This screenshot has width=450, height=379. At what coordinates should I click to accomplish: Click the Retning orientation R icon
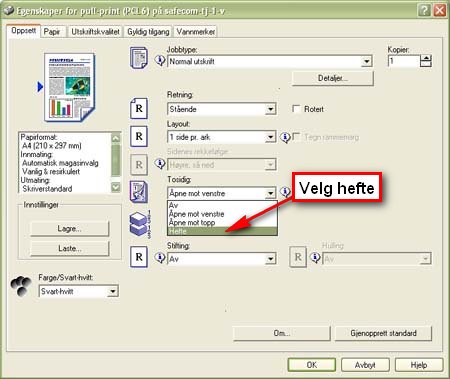[139, 108]
